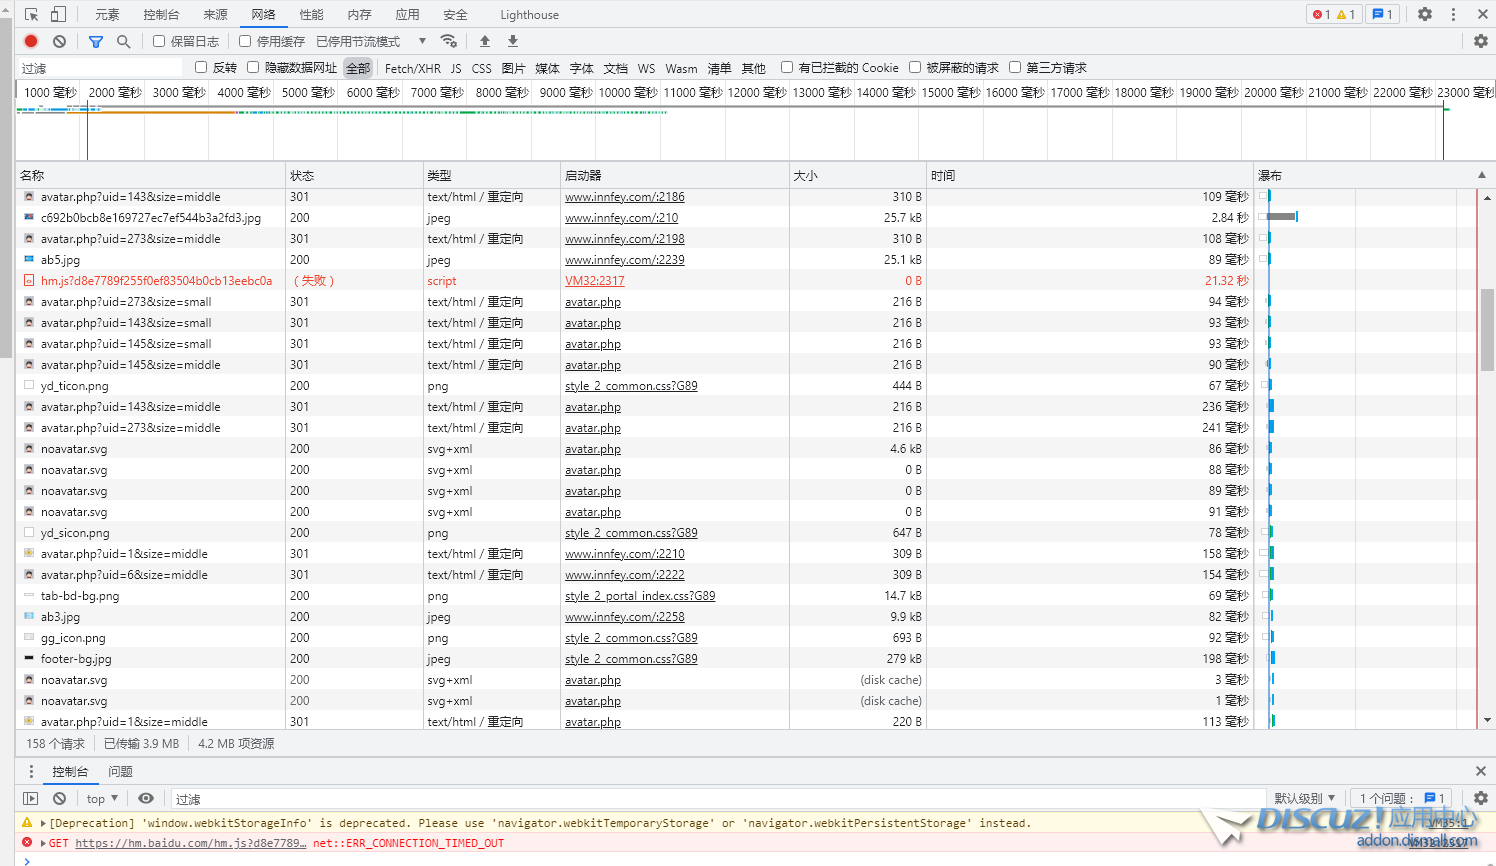1496x866 pixels.
Task: Clear the network log
Action: click(60, 41)
